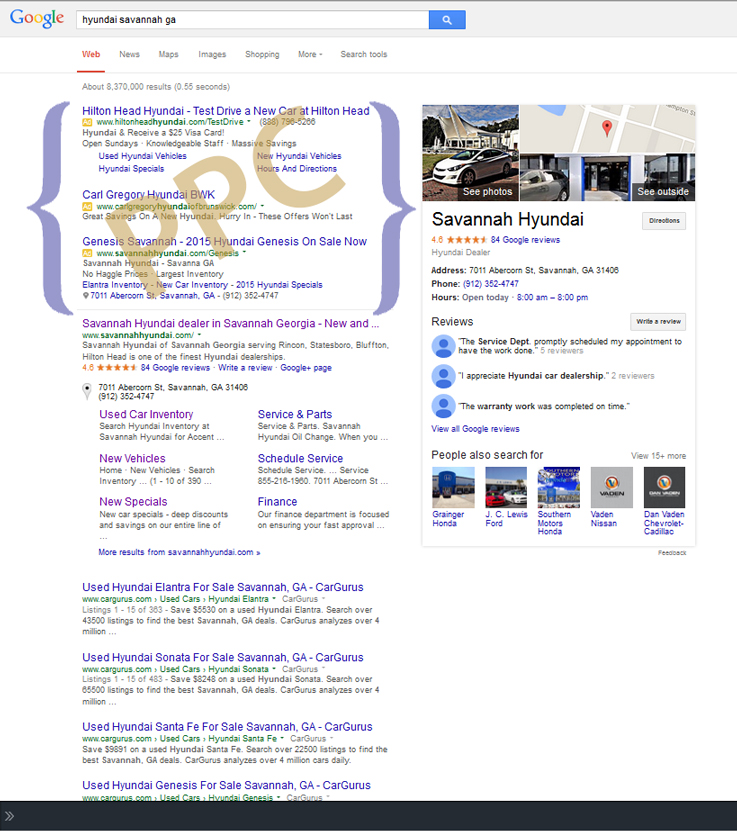Click Southern Motors Honda thumbnail
Viewport: 737px width, 831px height.
pyautogui.click(x=558, y=488)
